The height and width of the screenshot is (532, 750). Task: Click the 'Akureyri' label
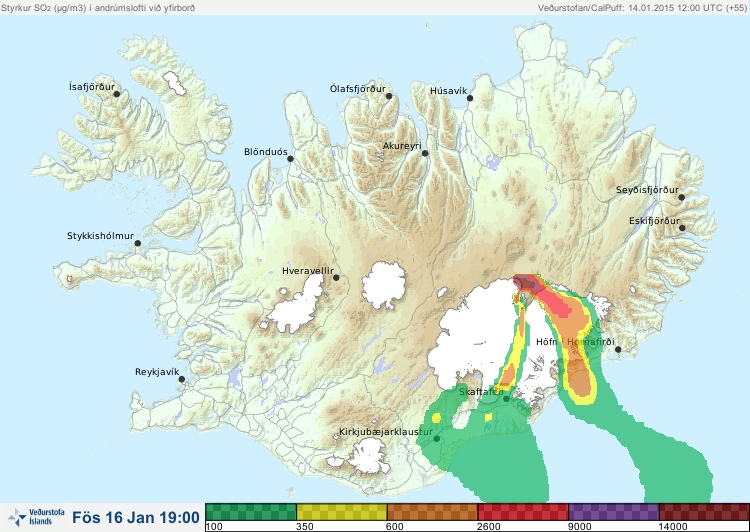[402, 146]
